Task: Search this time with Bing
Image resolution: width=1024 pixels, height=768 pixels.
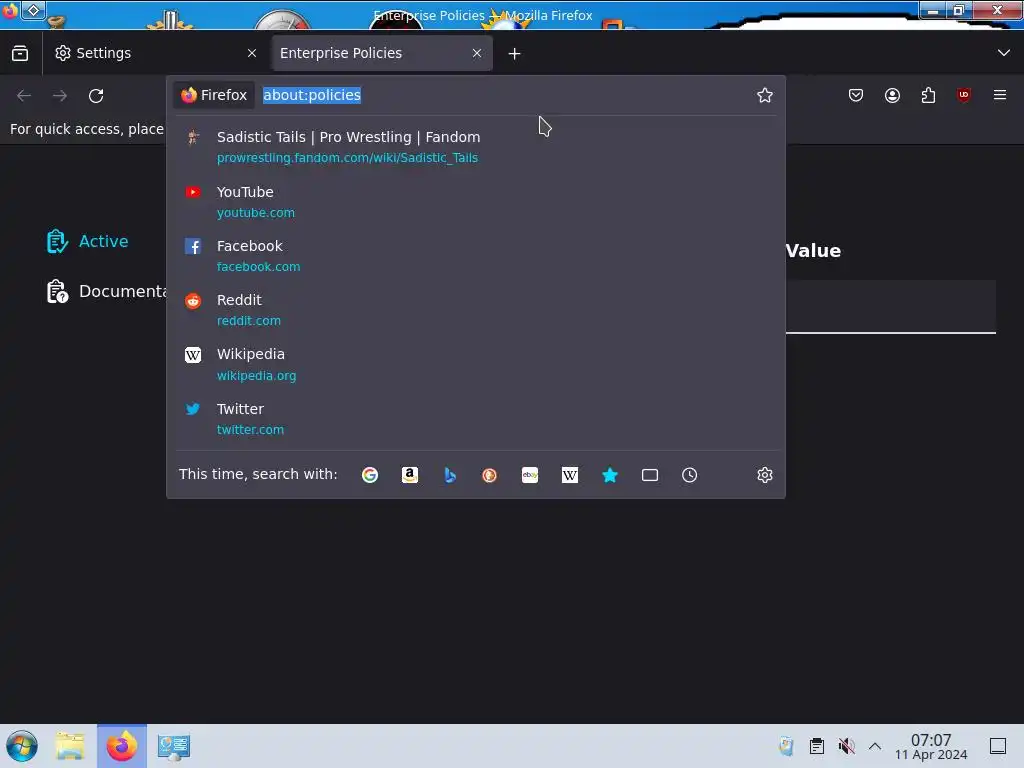Action: pyautogui.click(x=450, y=475)
